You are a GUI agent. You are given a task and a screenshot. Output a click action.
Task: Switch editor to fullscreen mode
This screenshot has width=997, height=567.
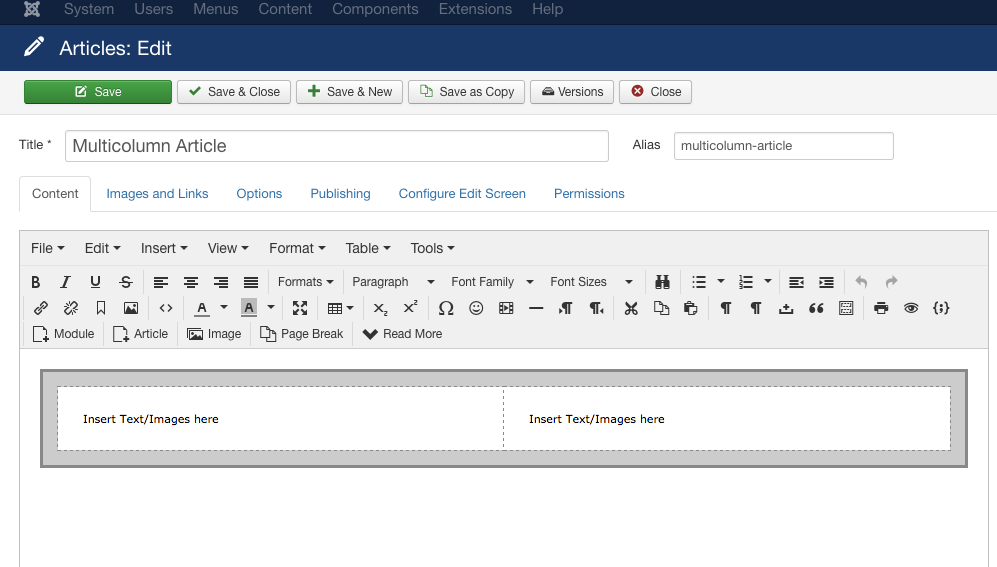(300, 308)
